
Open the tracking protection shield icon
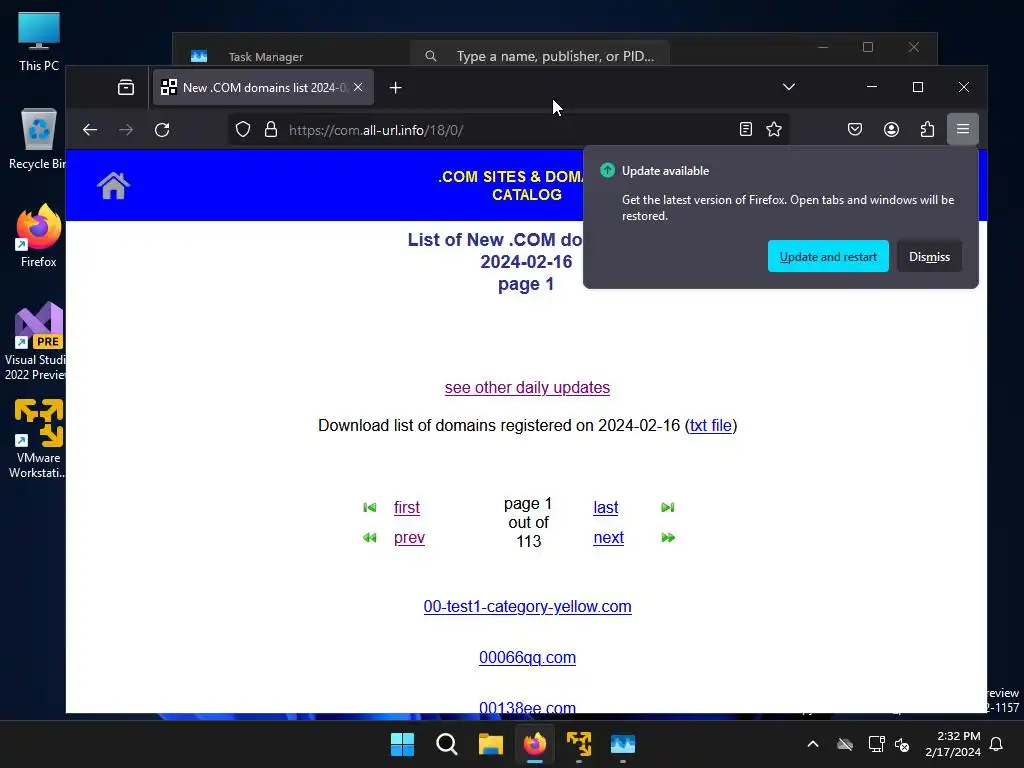(243, 130)
